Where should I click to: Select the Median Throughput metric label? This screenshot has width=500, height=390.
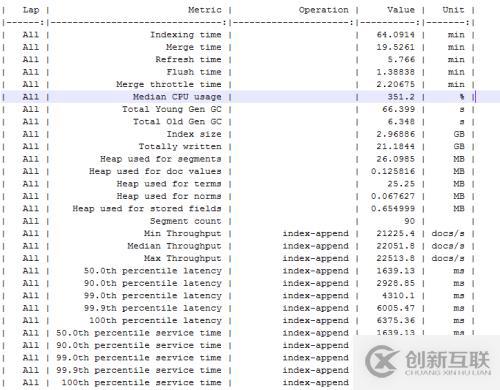[x=174, y=246]
